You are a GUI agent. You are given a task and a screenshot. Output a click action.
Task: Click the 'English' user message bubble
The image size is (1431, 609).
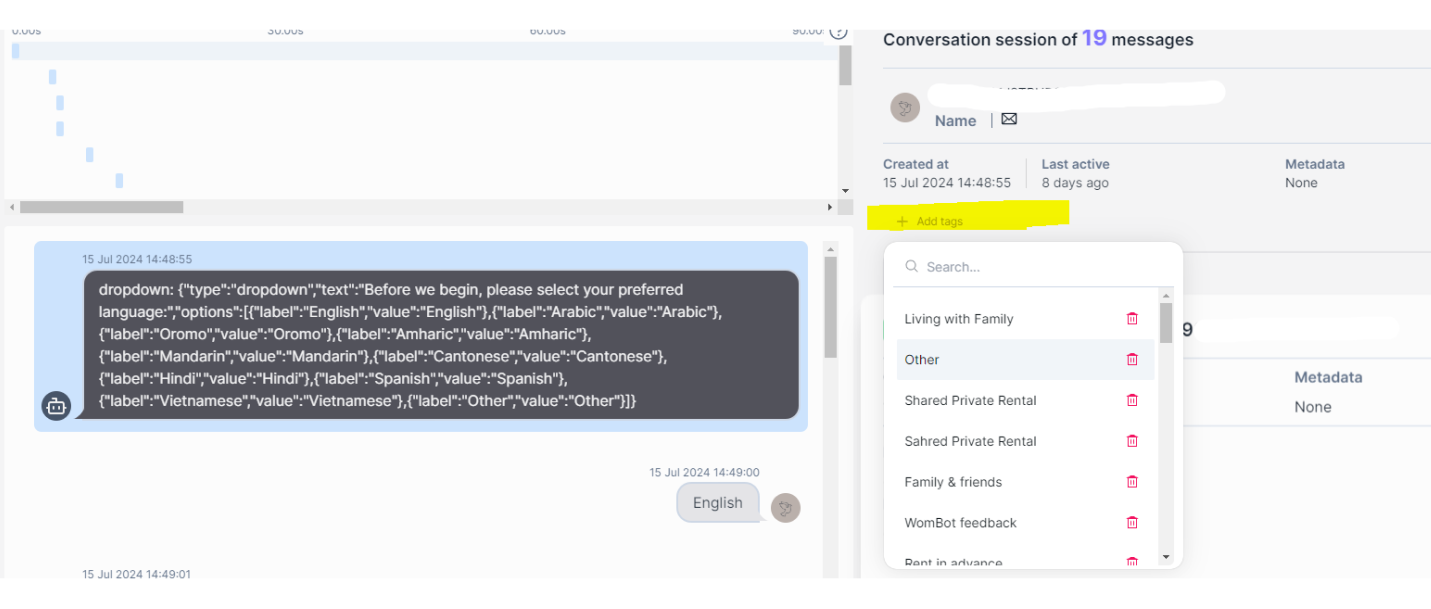(717, 503)
